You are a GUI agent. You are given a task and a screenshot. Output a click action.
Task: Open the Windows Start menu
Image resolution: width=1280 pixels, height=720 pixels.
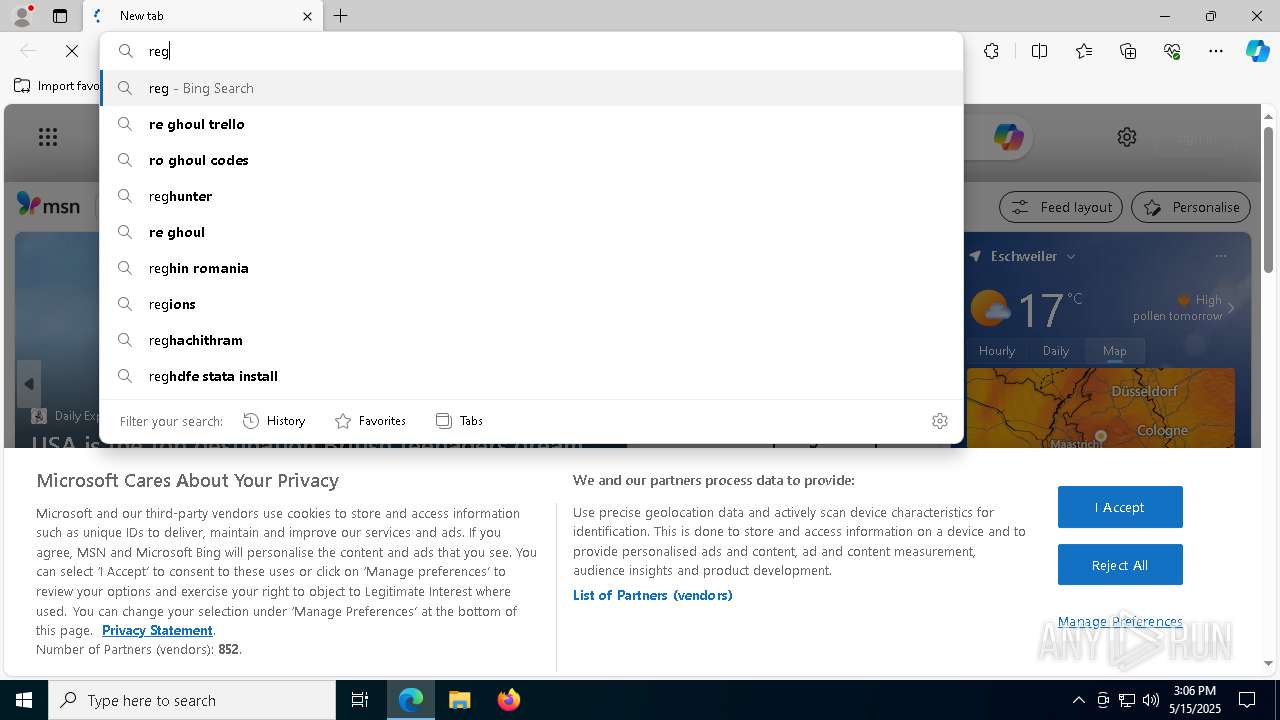coord(24,700)
